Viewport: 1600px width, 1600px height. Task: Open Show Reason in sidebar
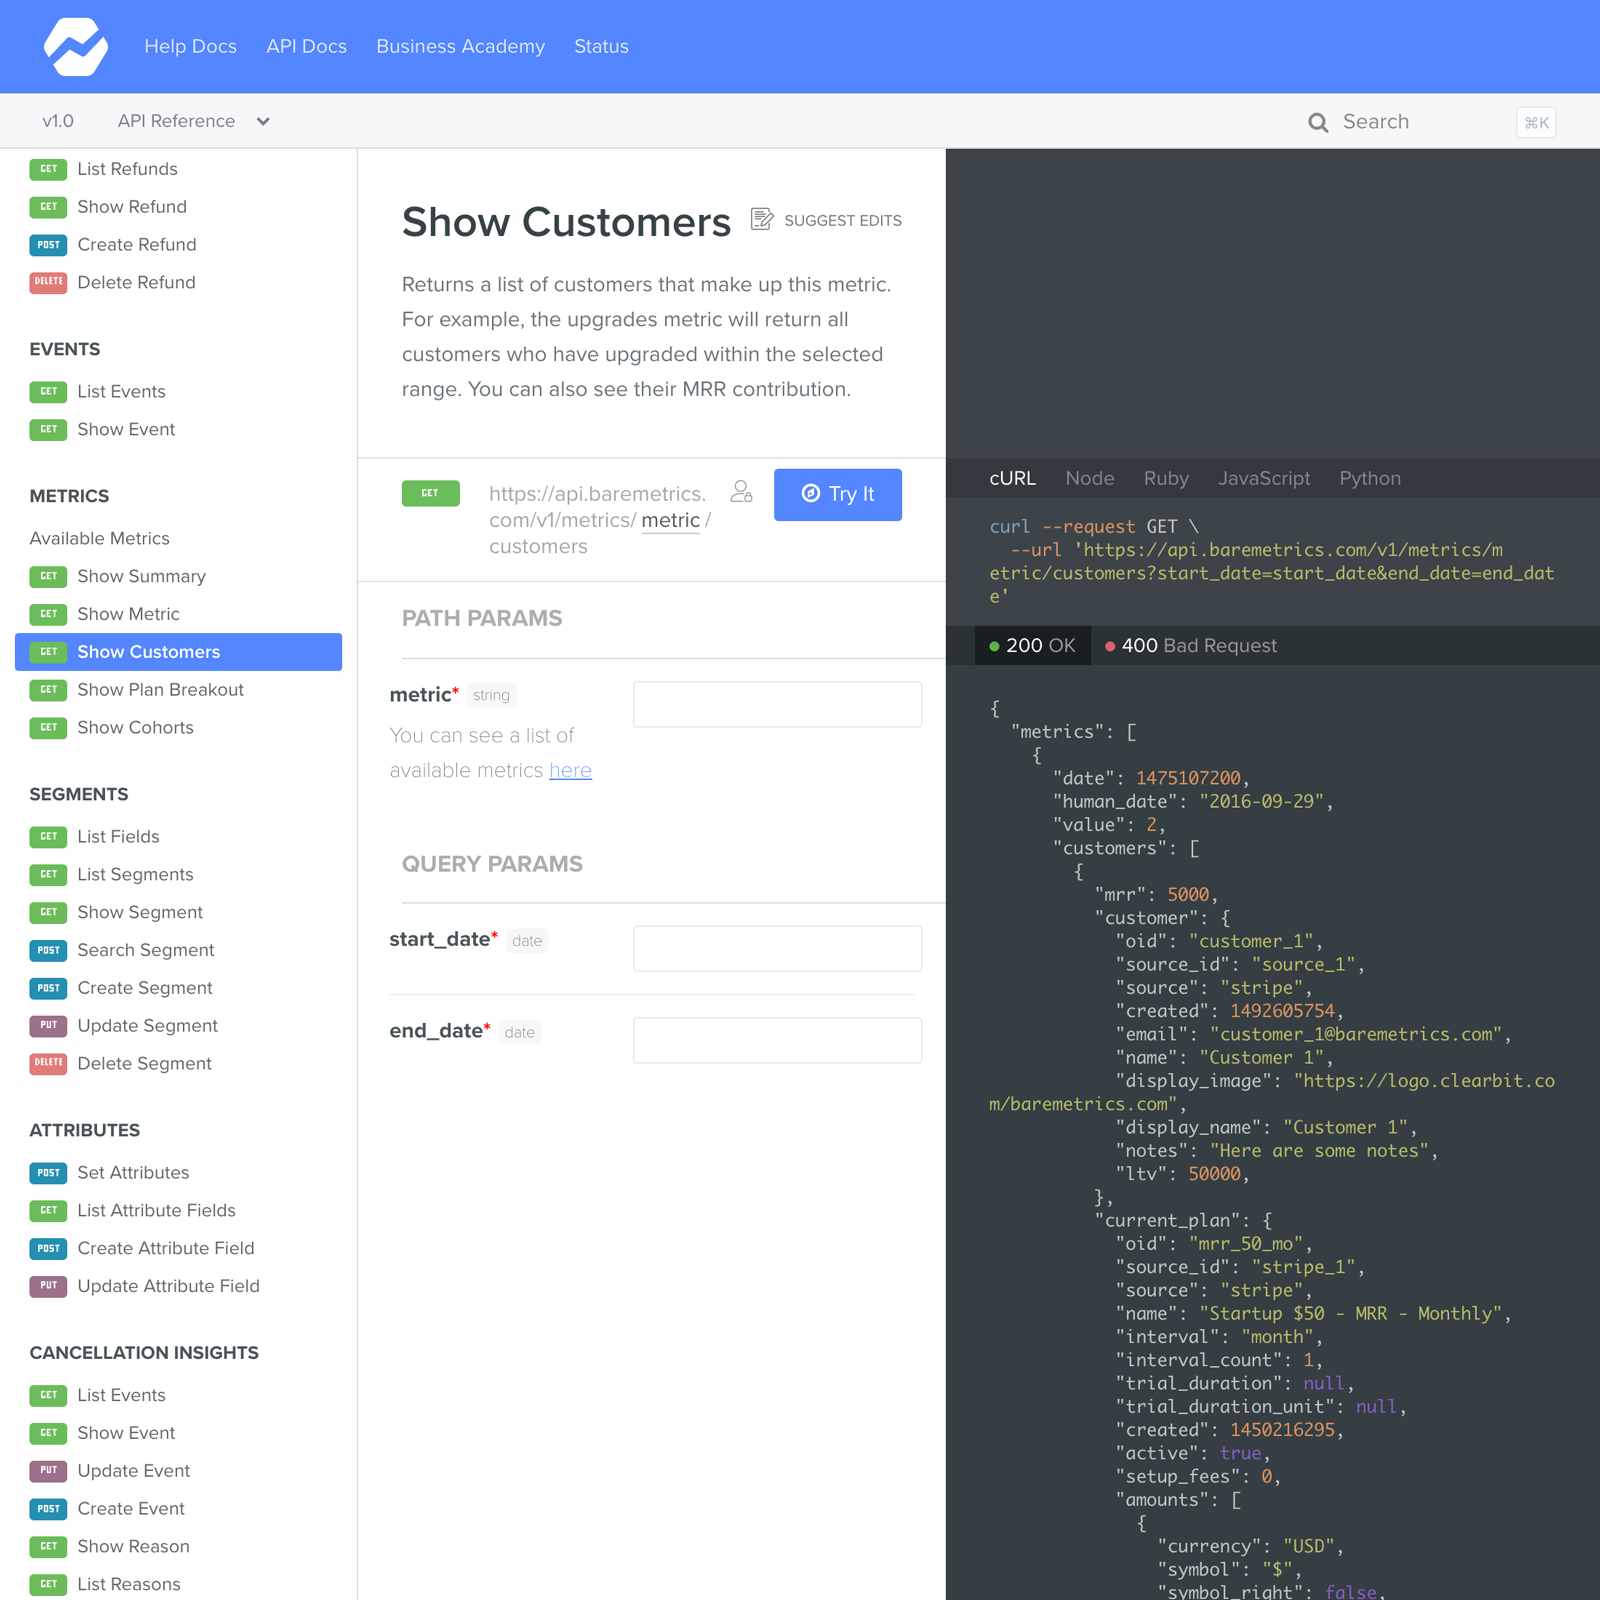[133, 1546]
